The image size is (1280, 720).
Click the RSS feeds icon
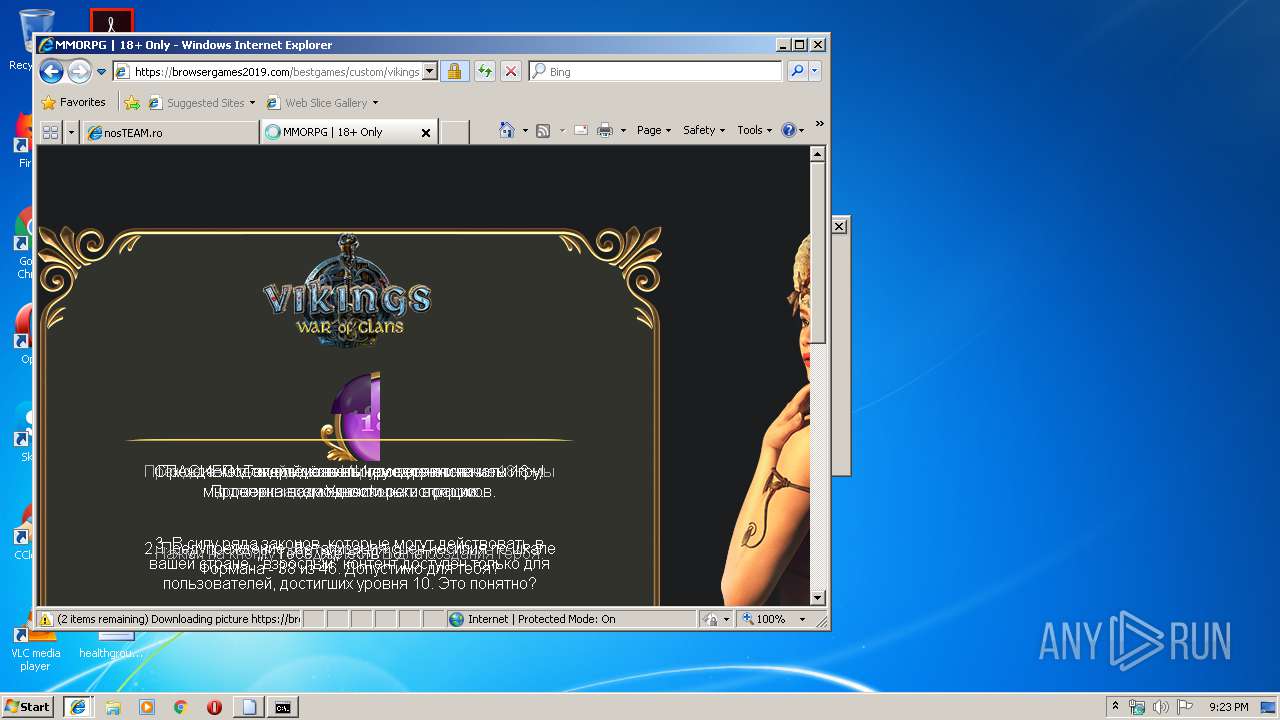pos(543,130)
